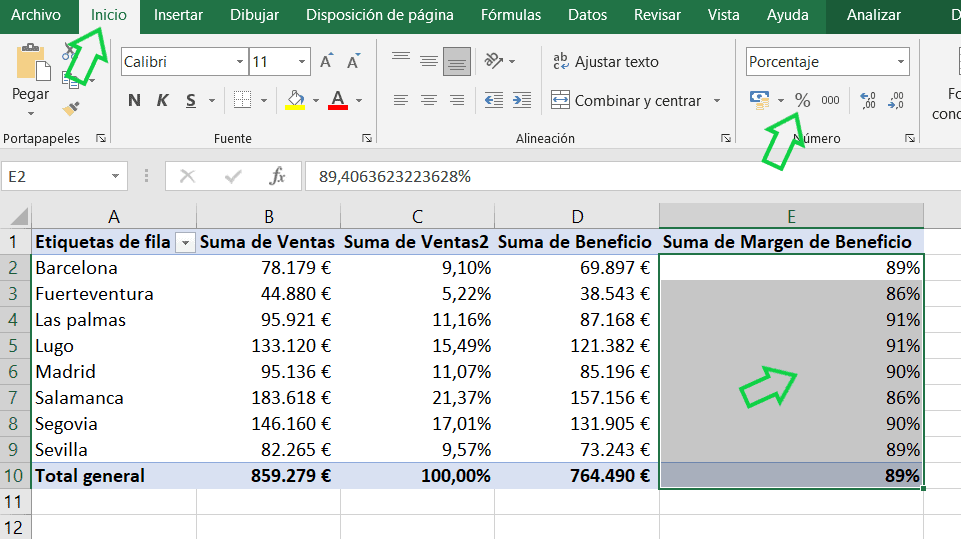Increase font size with larger A icon
The height and width of the screenshot is (539, 961).
[327, 61]
